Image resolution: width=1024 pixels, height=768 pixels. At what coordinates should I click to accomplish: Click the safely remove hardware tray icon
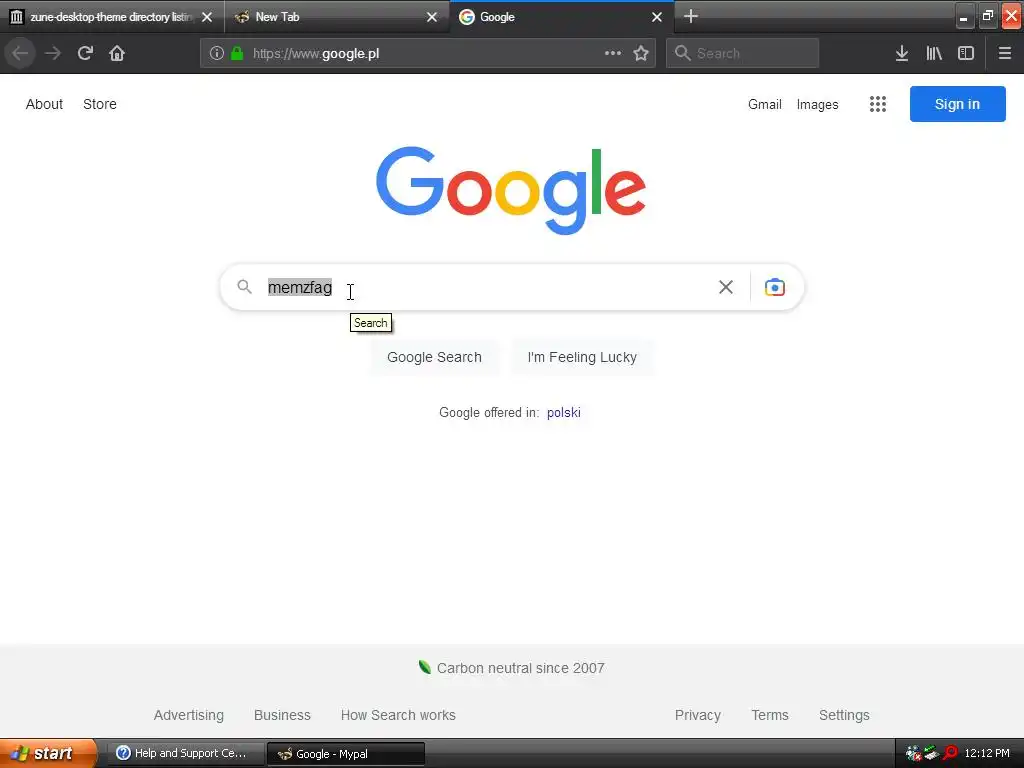(932, 754)
